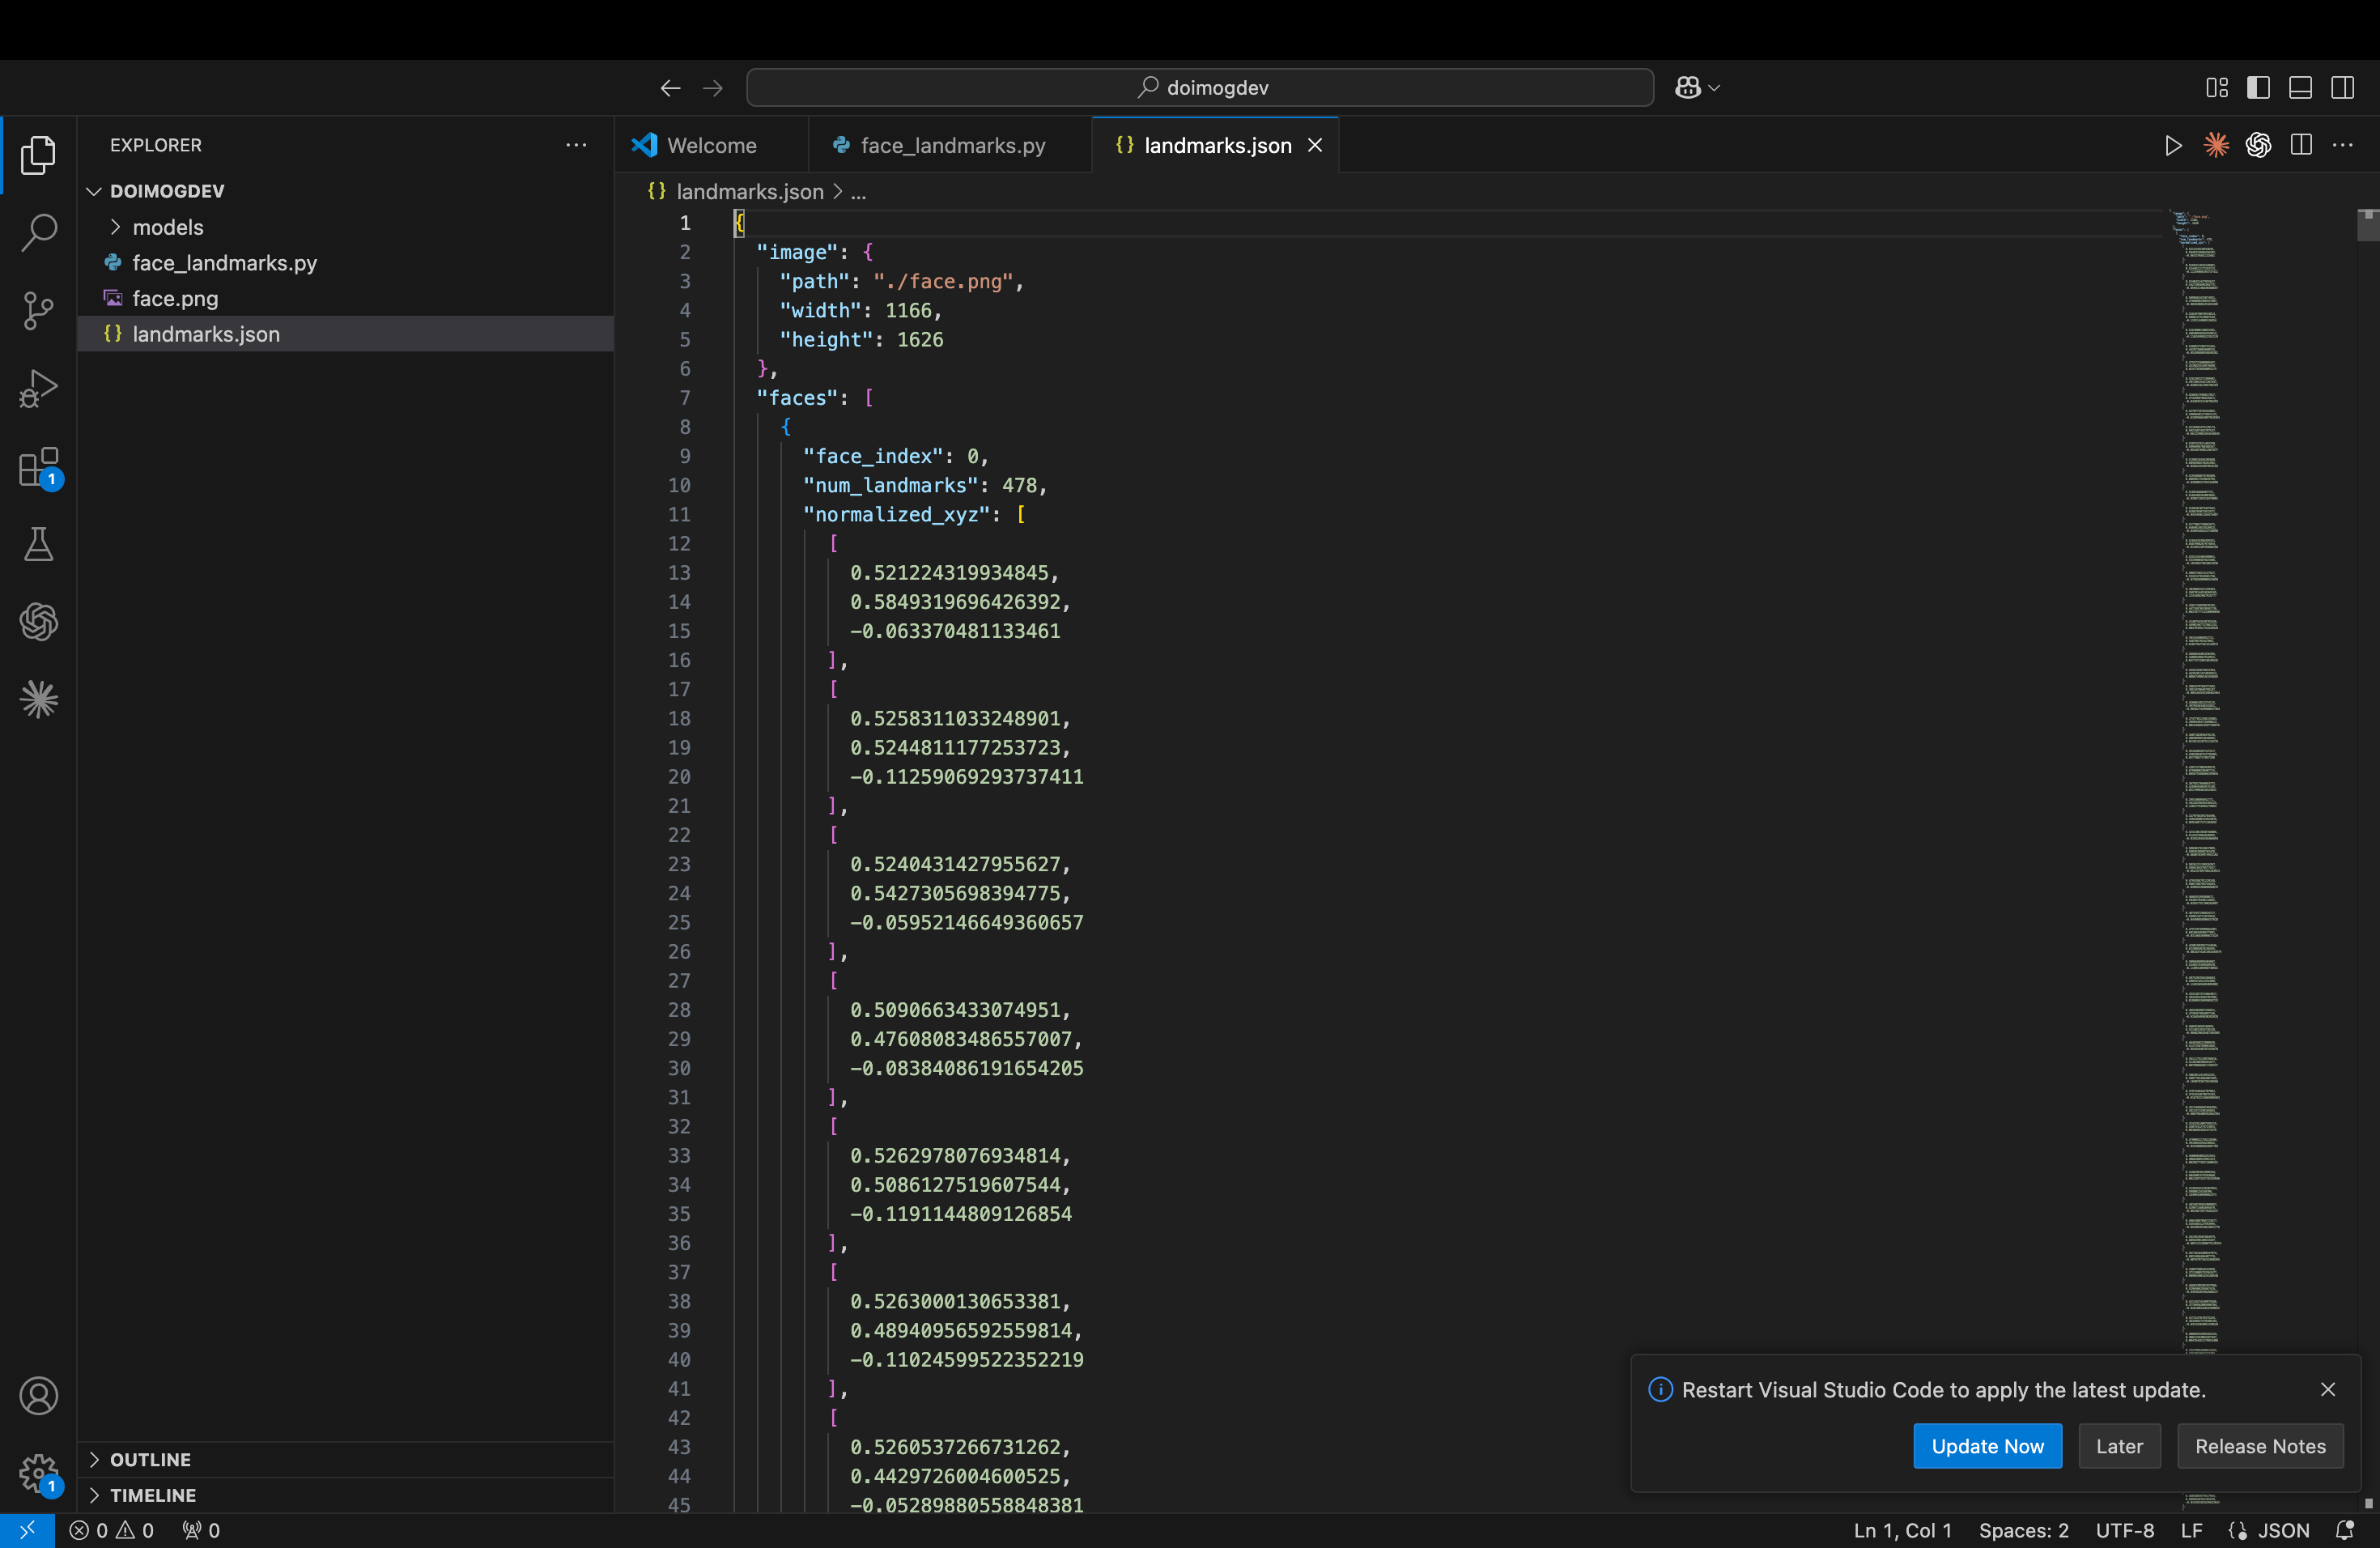The height and width of the screenshot is (1548, 2380).
Task: Toggle the secondary side bar visibility
Action: (2342, 88)
